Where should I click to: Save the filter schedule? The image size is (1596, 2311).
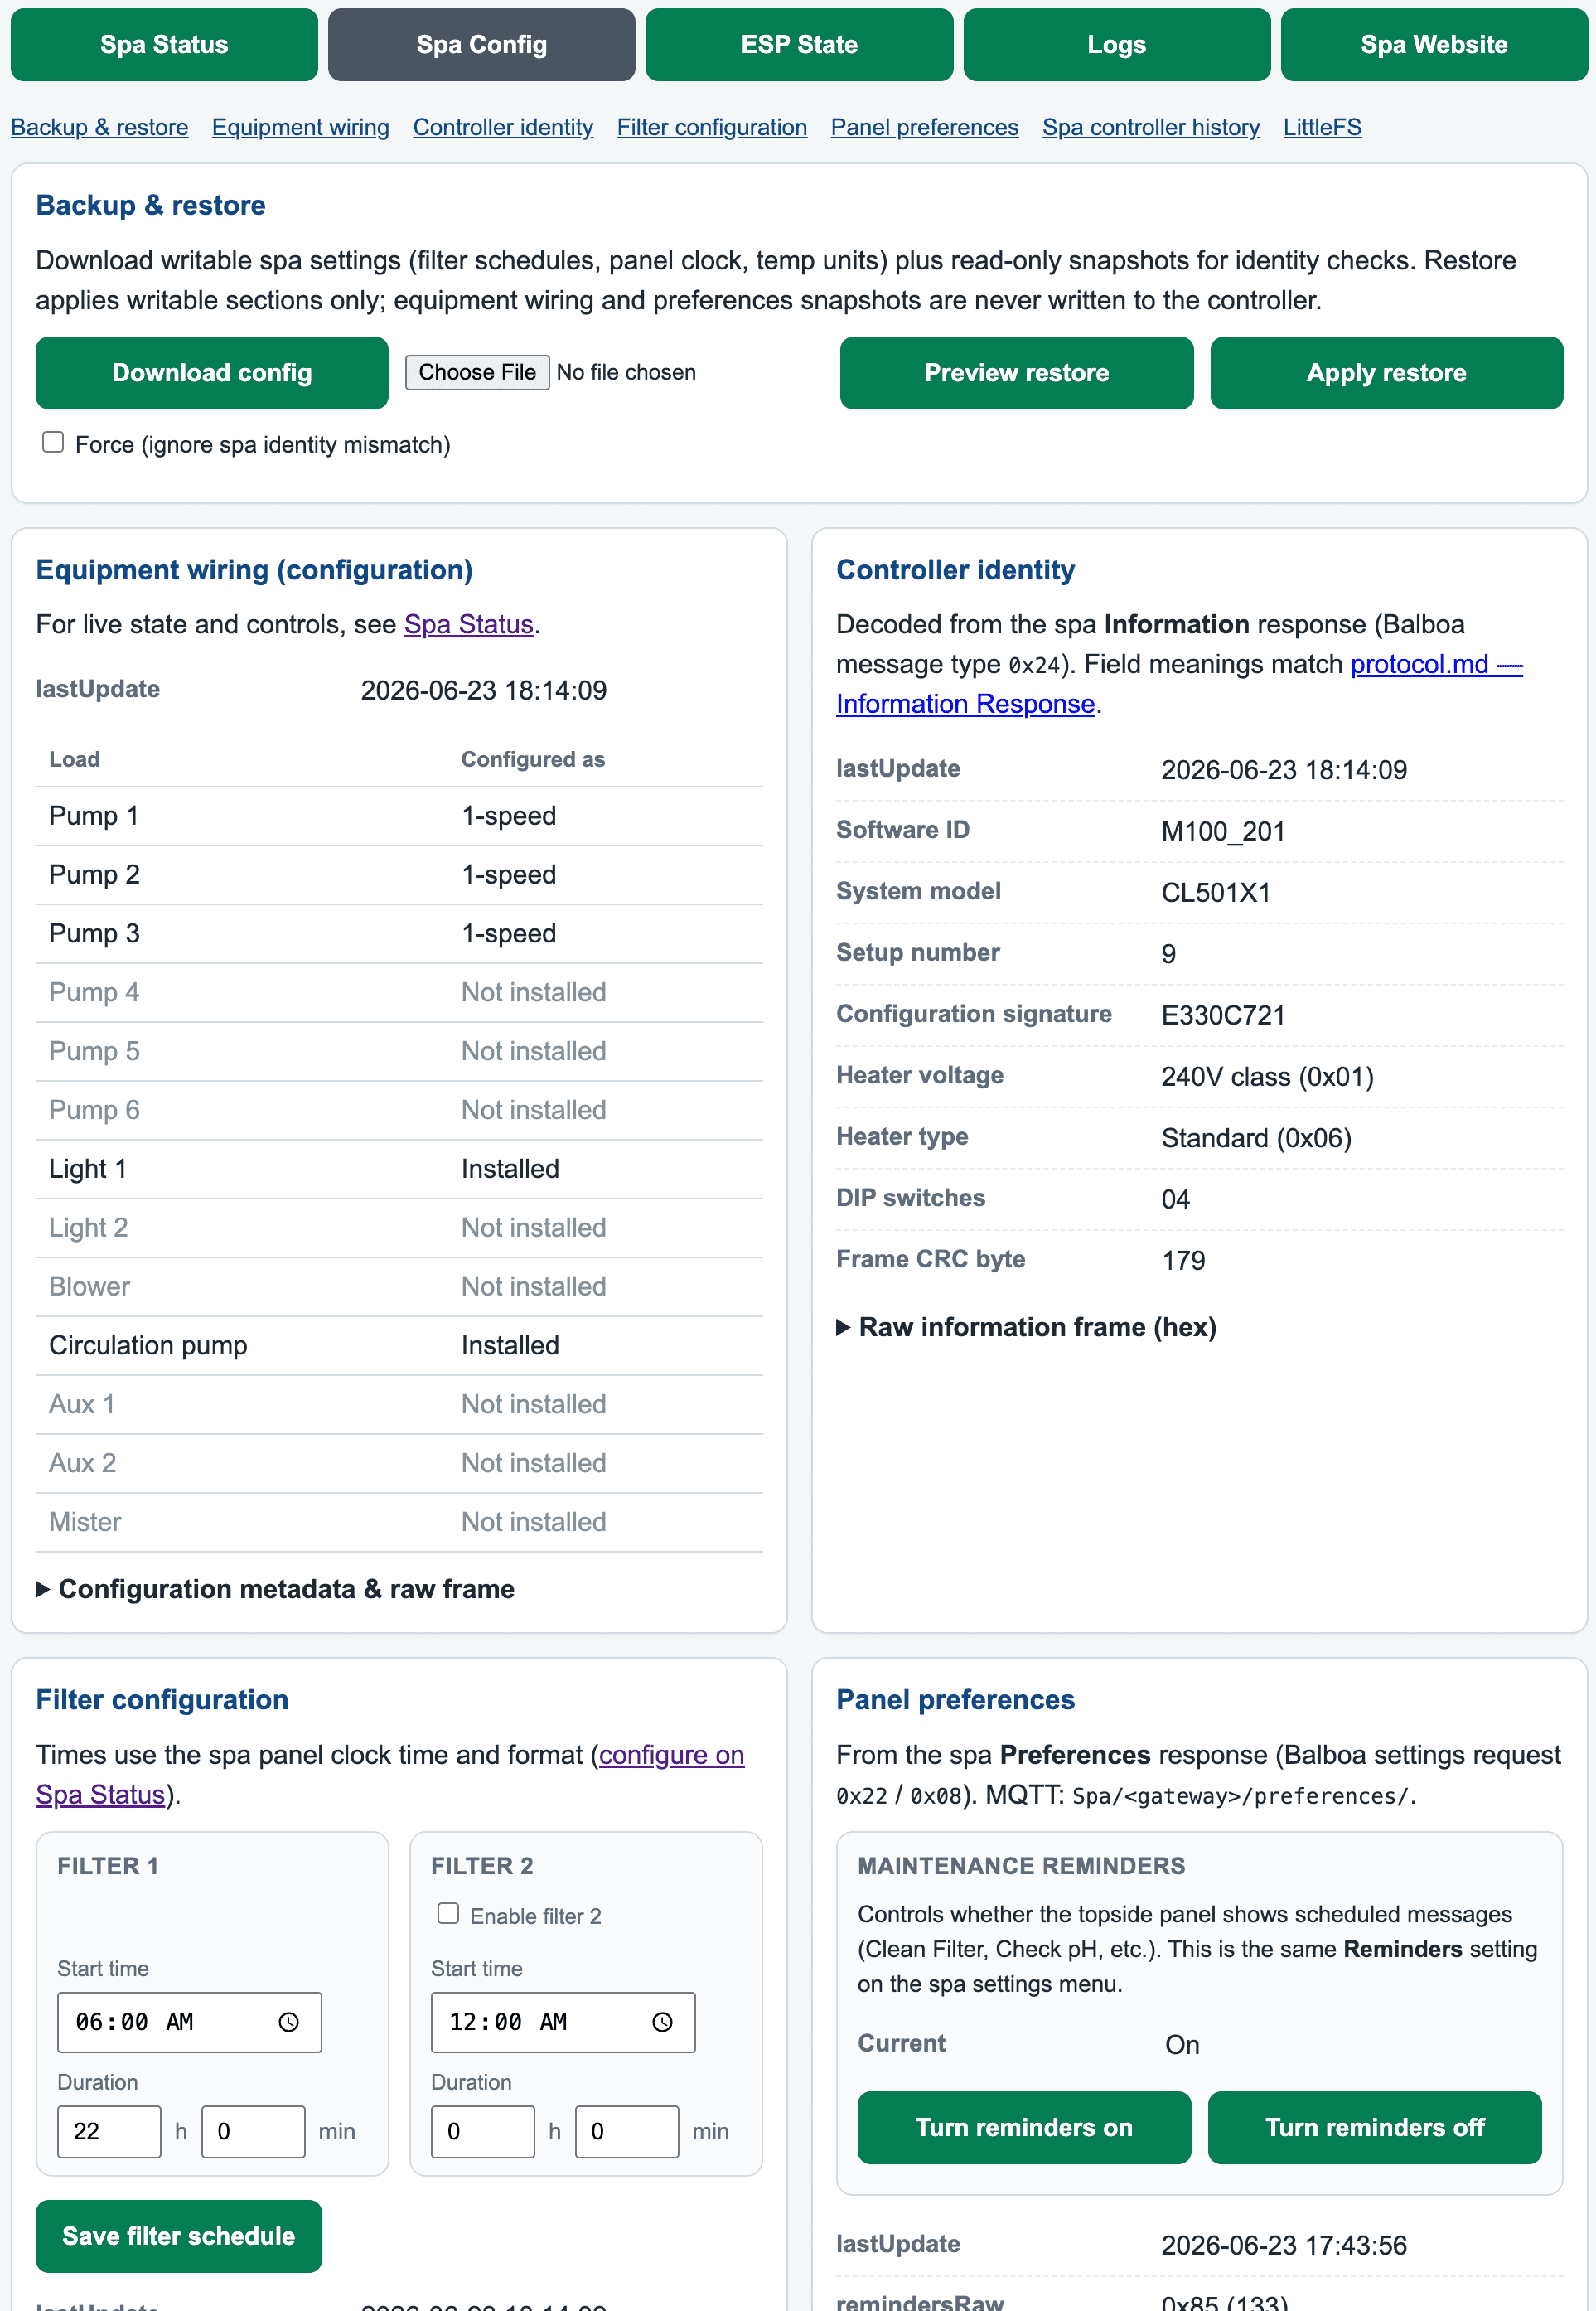(179, 2236)
